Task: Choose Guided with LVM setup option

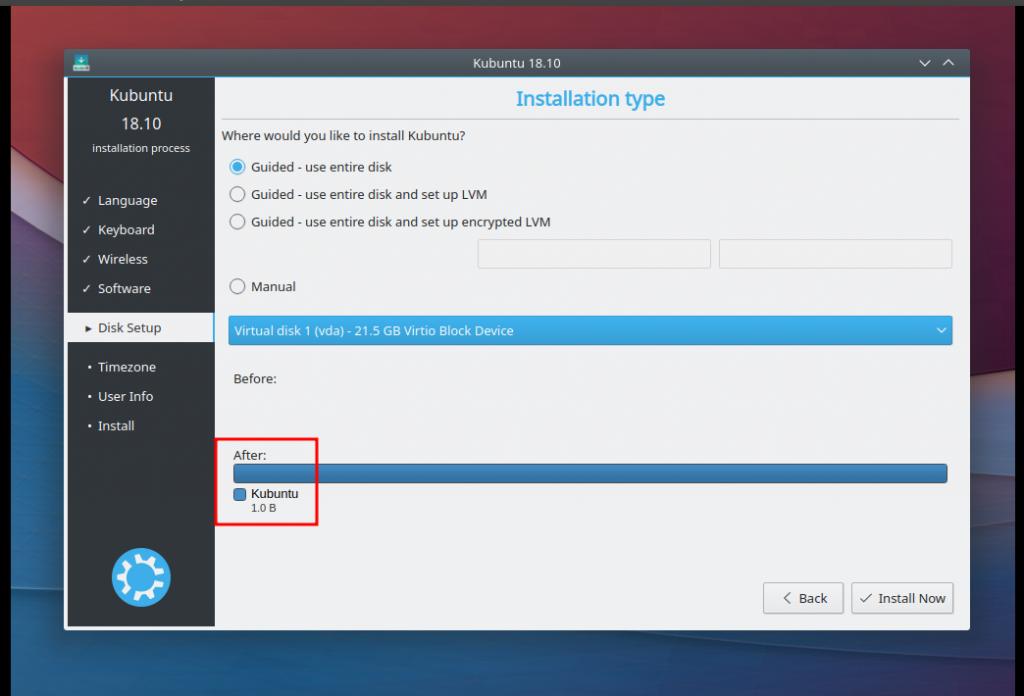Action: pyautogui.click(x=238, y=194)
